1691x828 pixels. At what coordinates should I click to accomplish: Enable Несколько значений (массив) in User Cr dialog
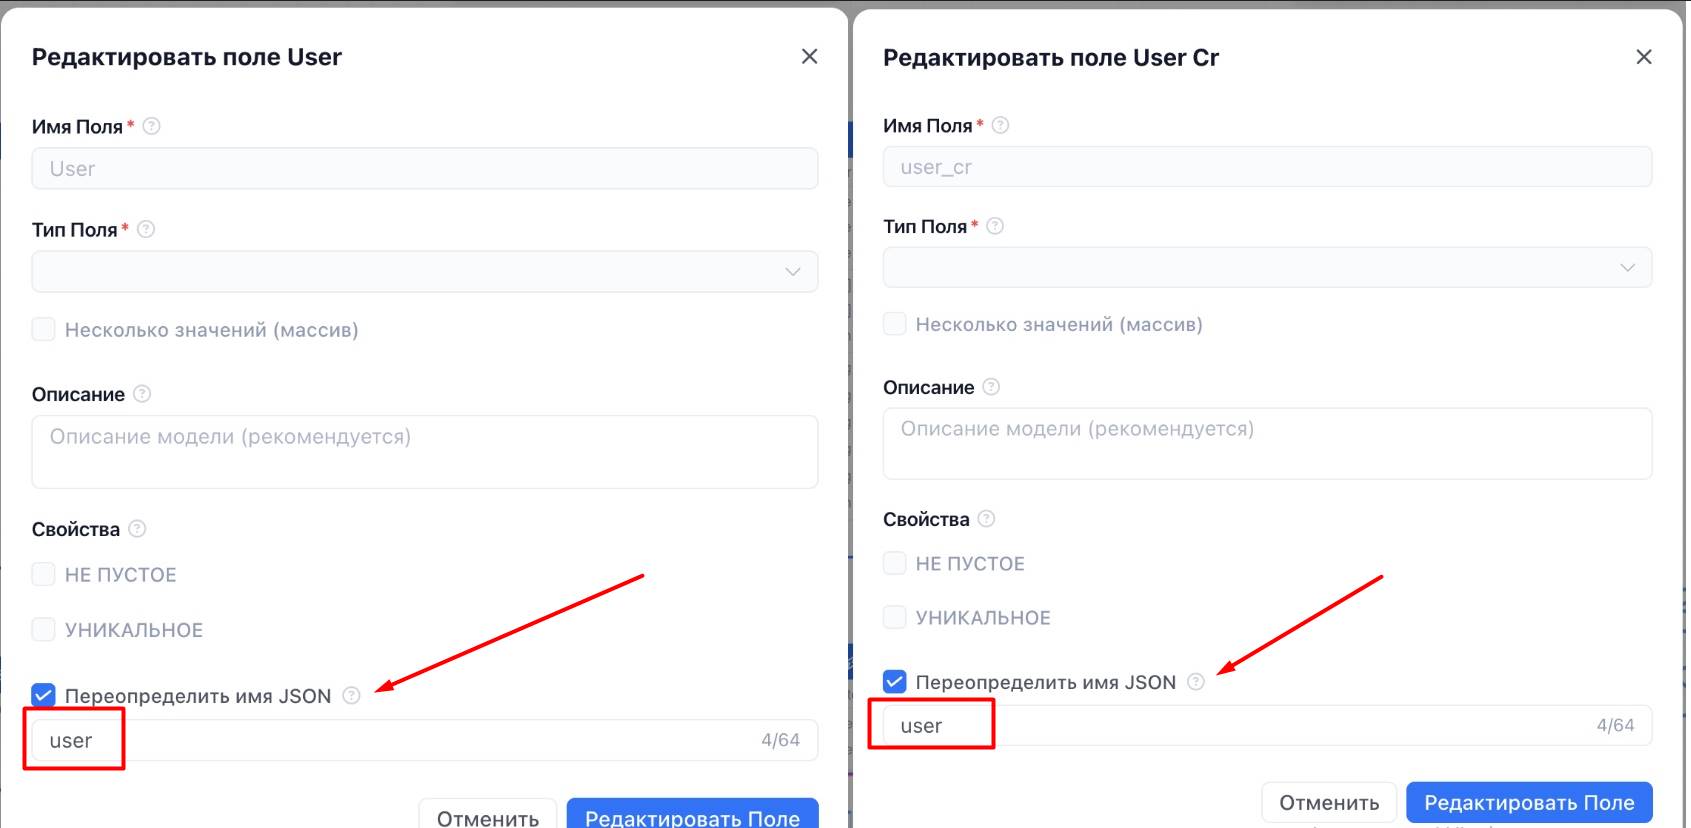(895, 324)
